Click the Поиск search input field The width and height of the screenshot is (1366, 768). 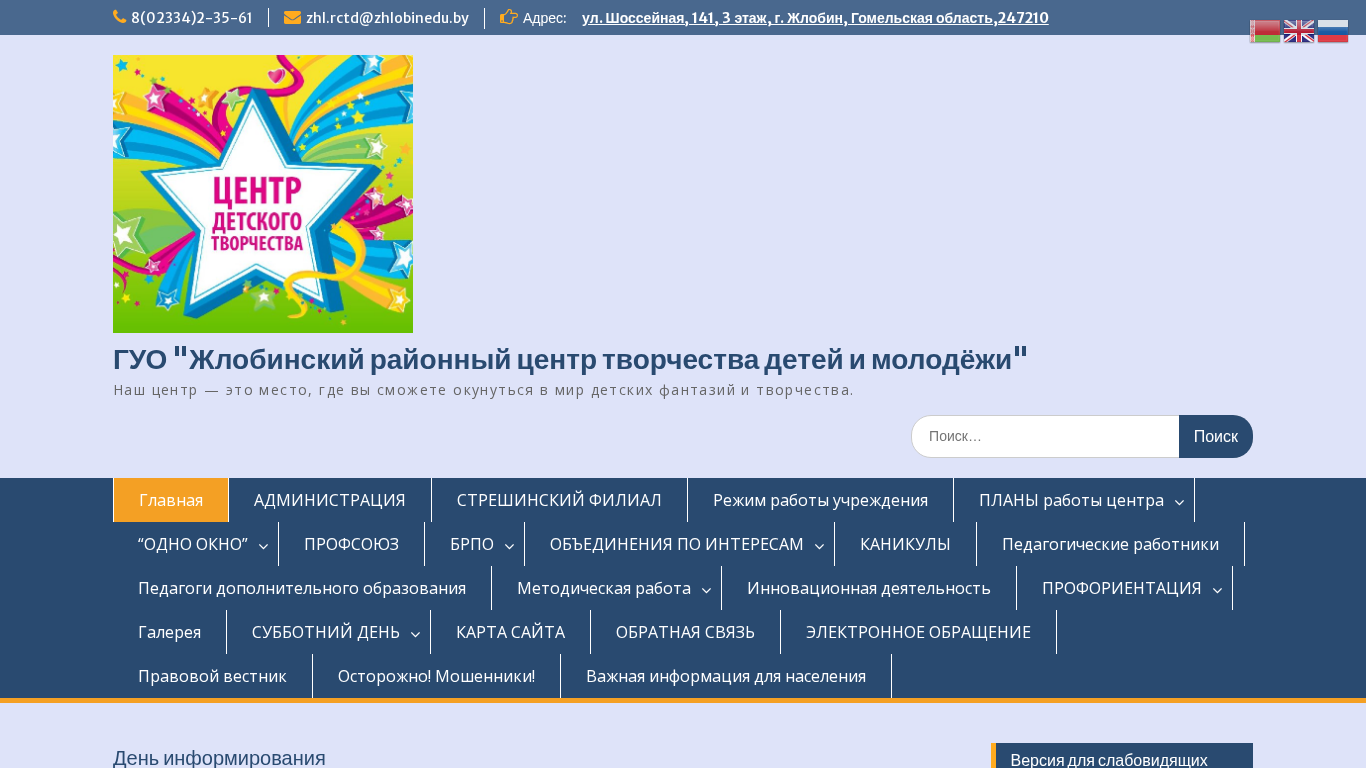[x=1045, y=437]
